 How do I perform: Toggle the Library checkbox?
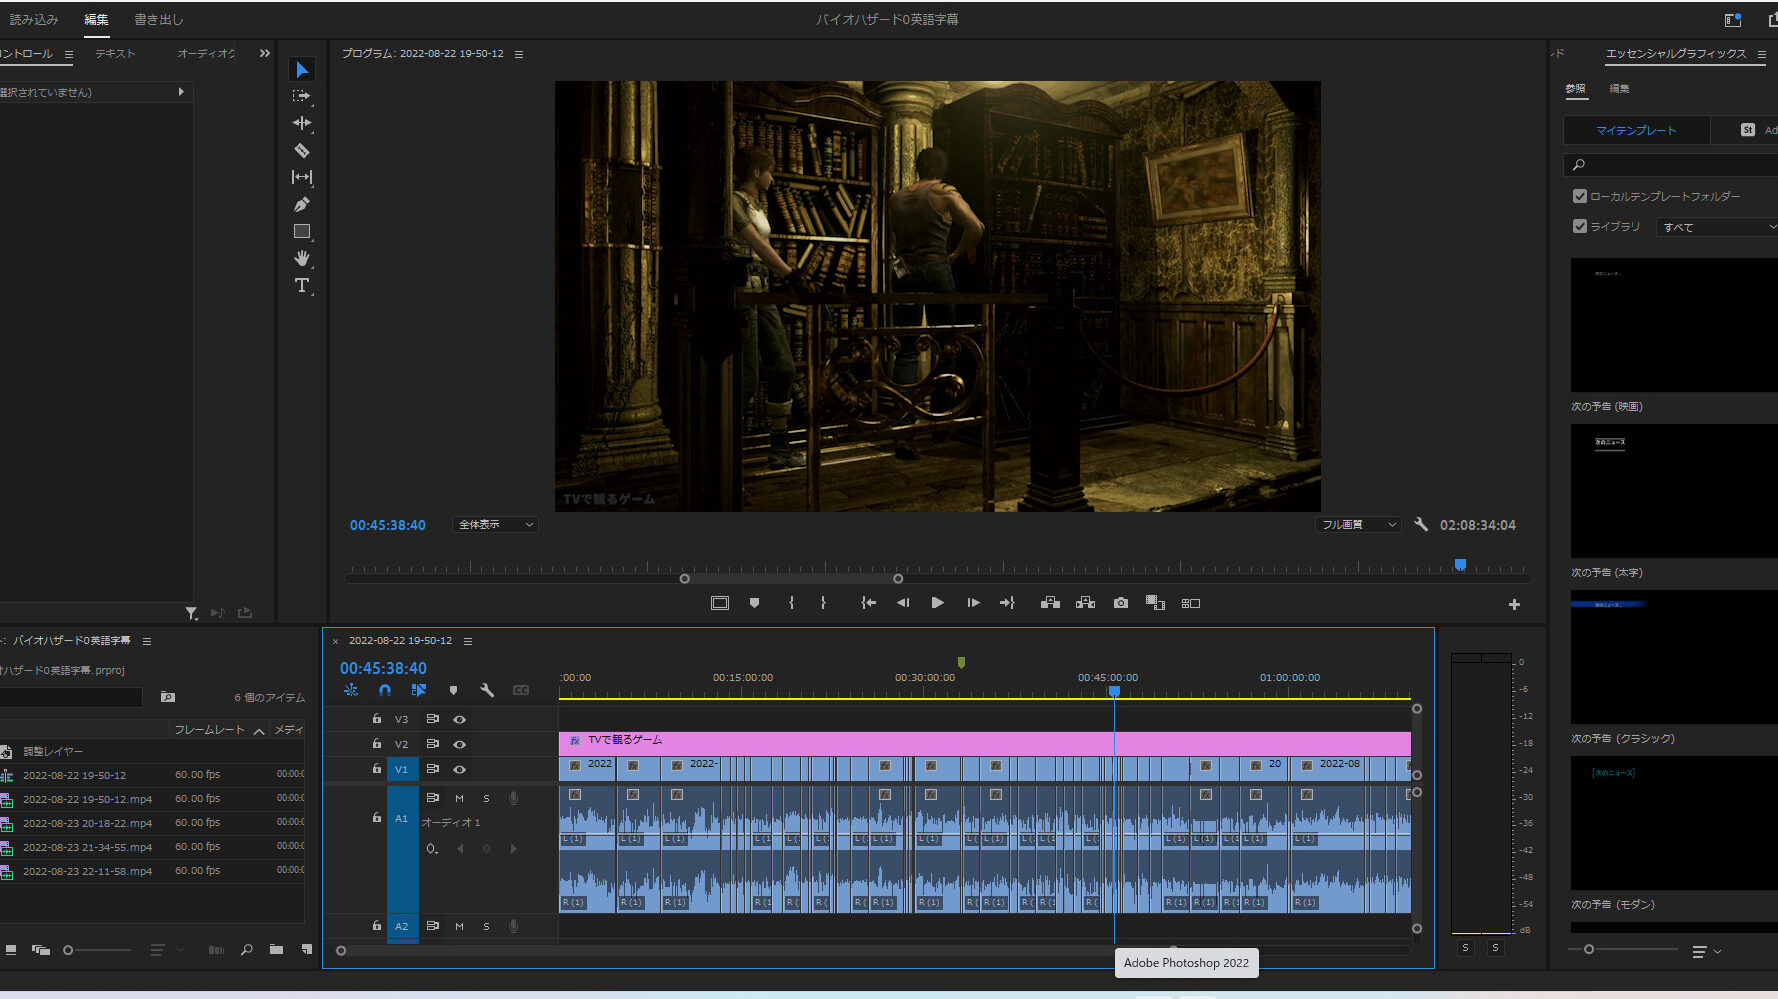1580,226
